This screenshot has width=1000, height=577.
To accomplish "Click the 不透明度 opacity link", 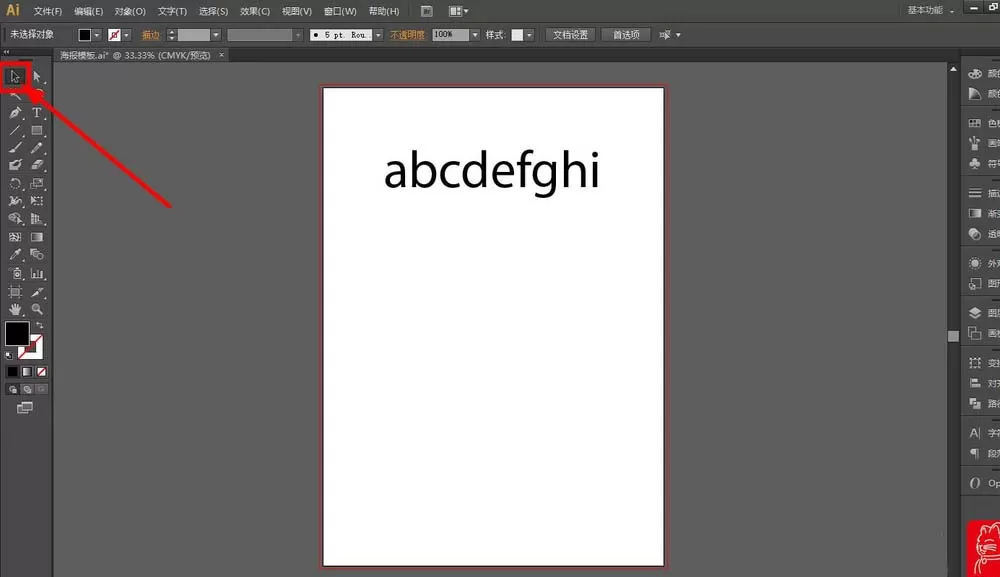I will pyautogui.click(x=407, y=35).
